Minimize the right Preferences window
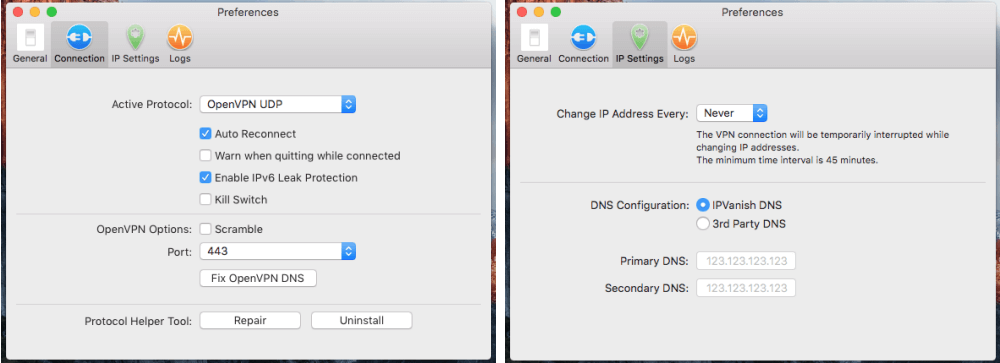1000x363 pixels. pyautogui.click(x=539, y=12)
